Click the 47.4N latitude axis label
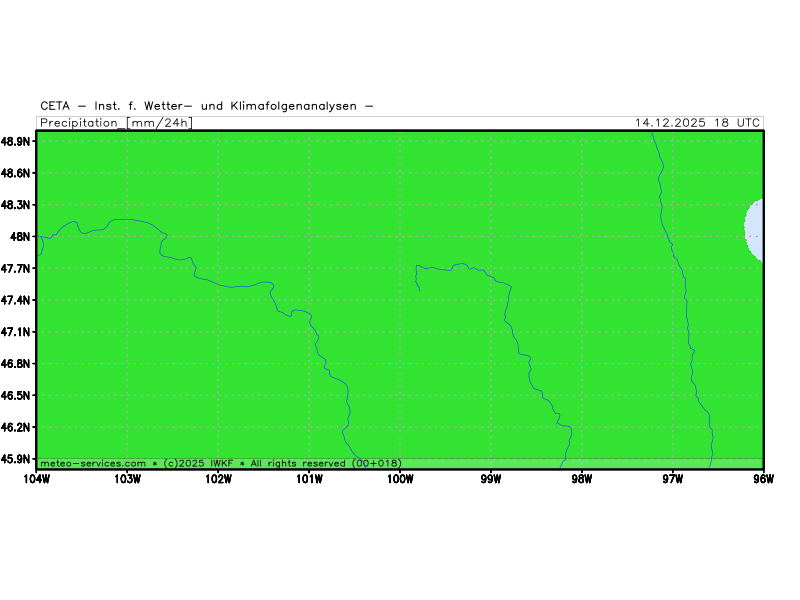The image size is (800, 600). [17, 300]
